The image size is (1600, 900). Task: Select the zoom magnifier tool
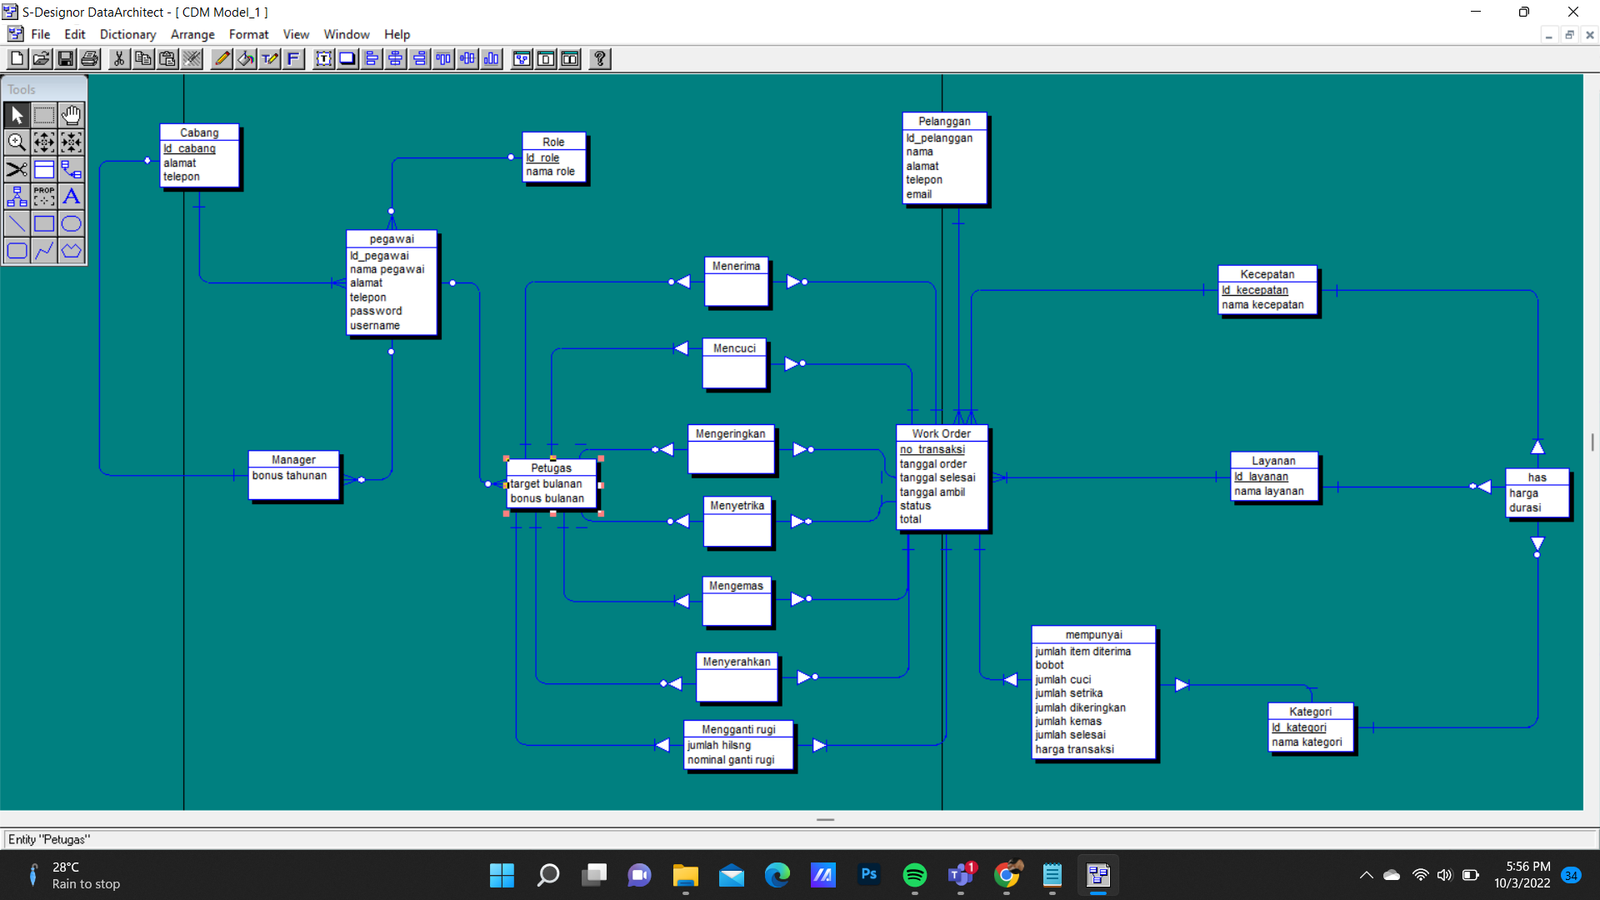(x=17, y=142)
